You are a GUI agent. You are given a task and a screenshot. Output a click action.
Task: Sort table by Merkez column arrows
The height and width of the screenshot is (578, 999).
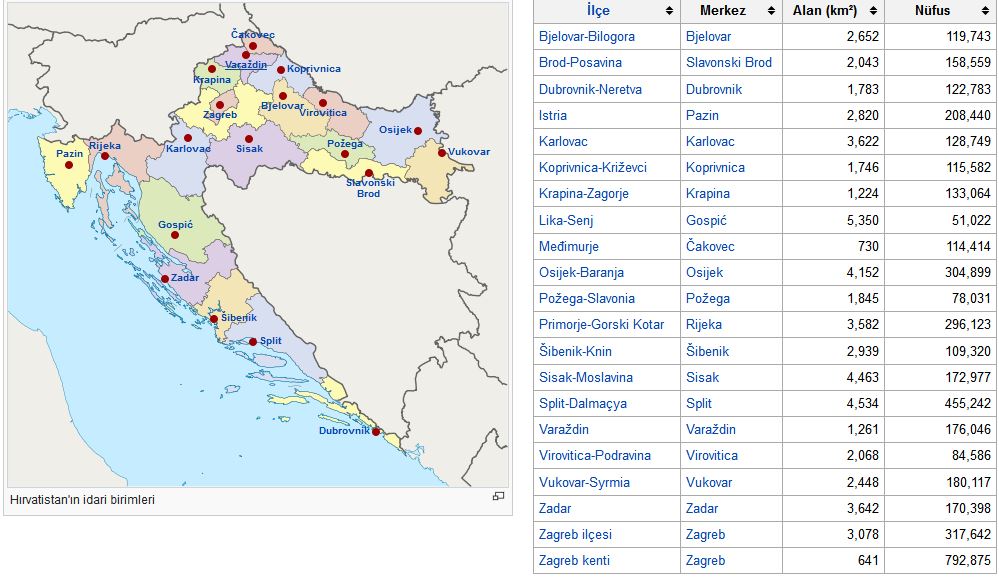(x=771, y=11)
